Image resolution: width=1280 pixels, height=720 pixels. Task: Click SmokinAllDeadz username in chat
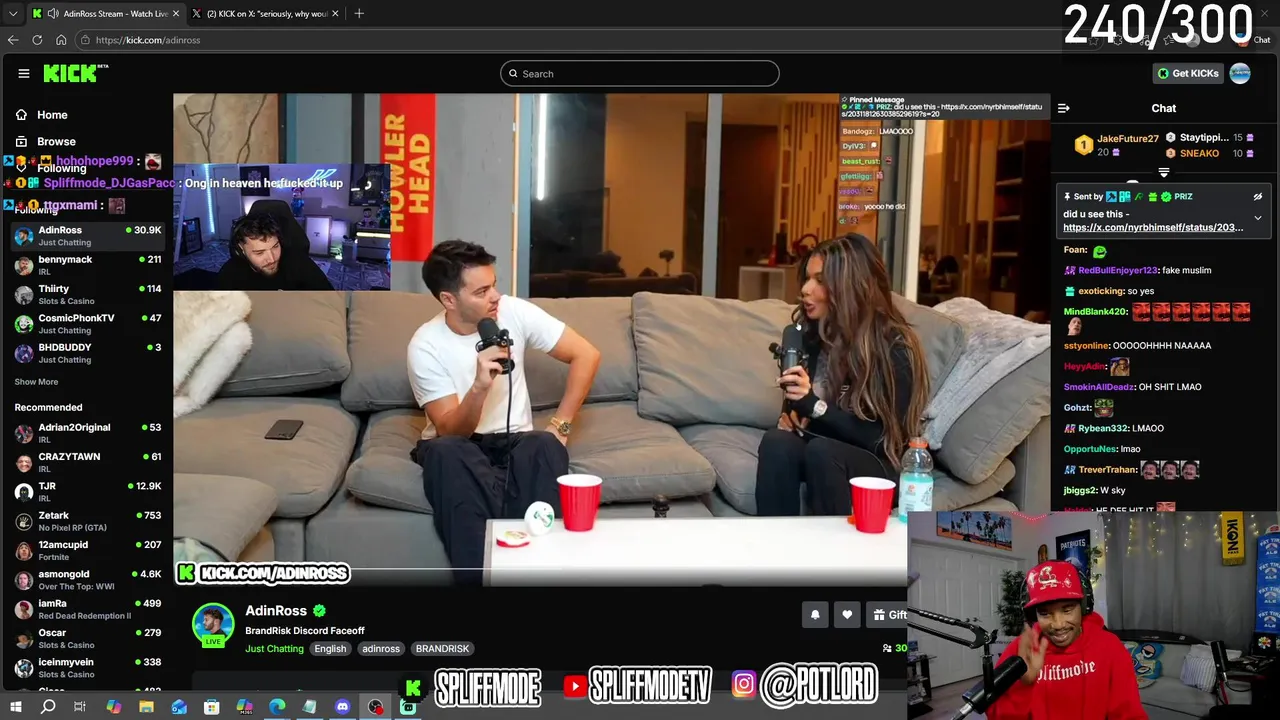coord(1099,387)
